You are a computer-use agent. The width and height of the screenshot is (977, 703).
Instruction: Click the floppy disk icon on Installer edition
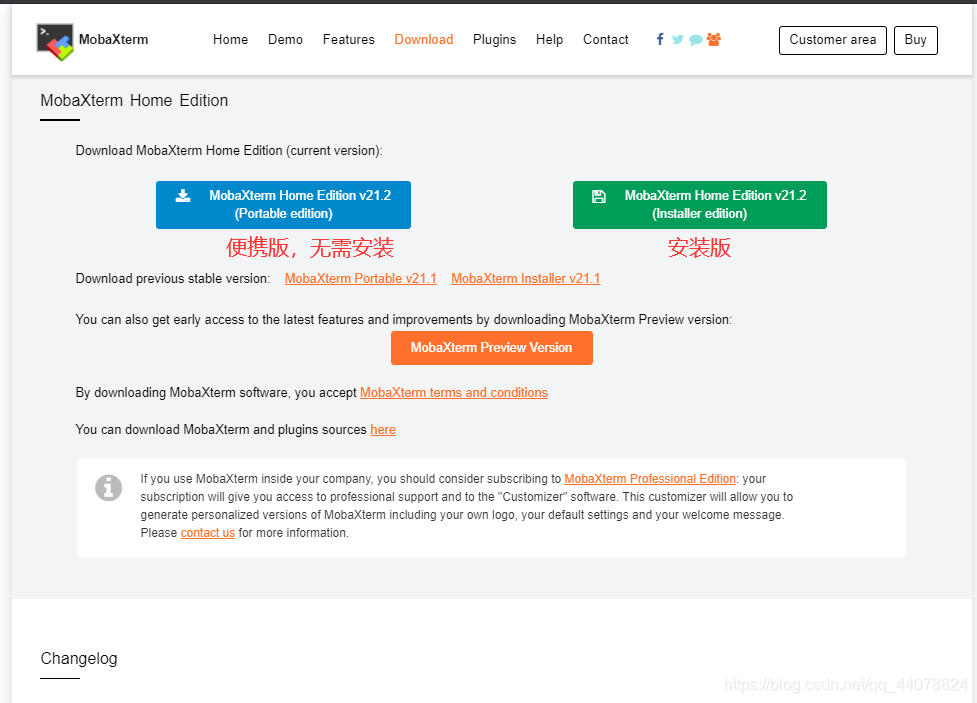pos(599,196)
